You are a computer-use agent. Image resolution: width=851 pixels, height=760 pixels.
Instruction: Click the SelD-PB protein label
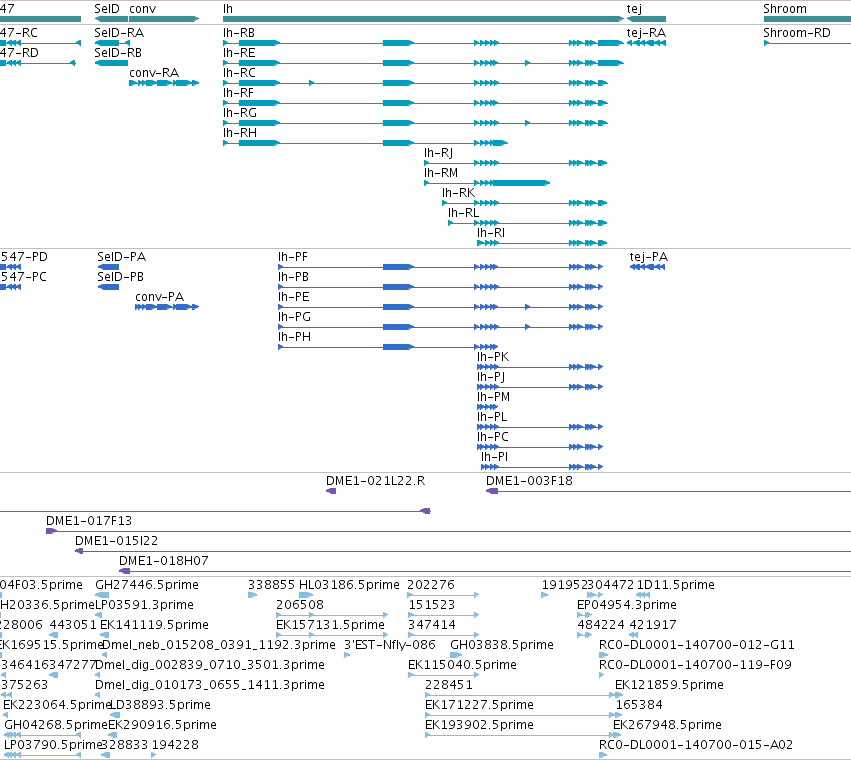click(x=120, y=277)
